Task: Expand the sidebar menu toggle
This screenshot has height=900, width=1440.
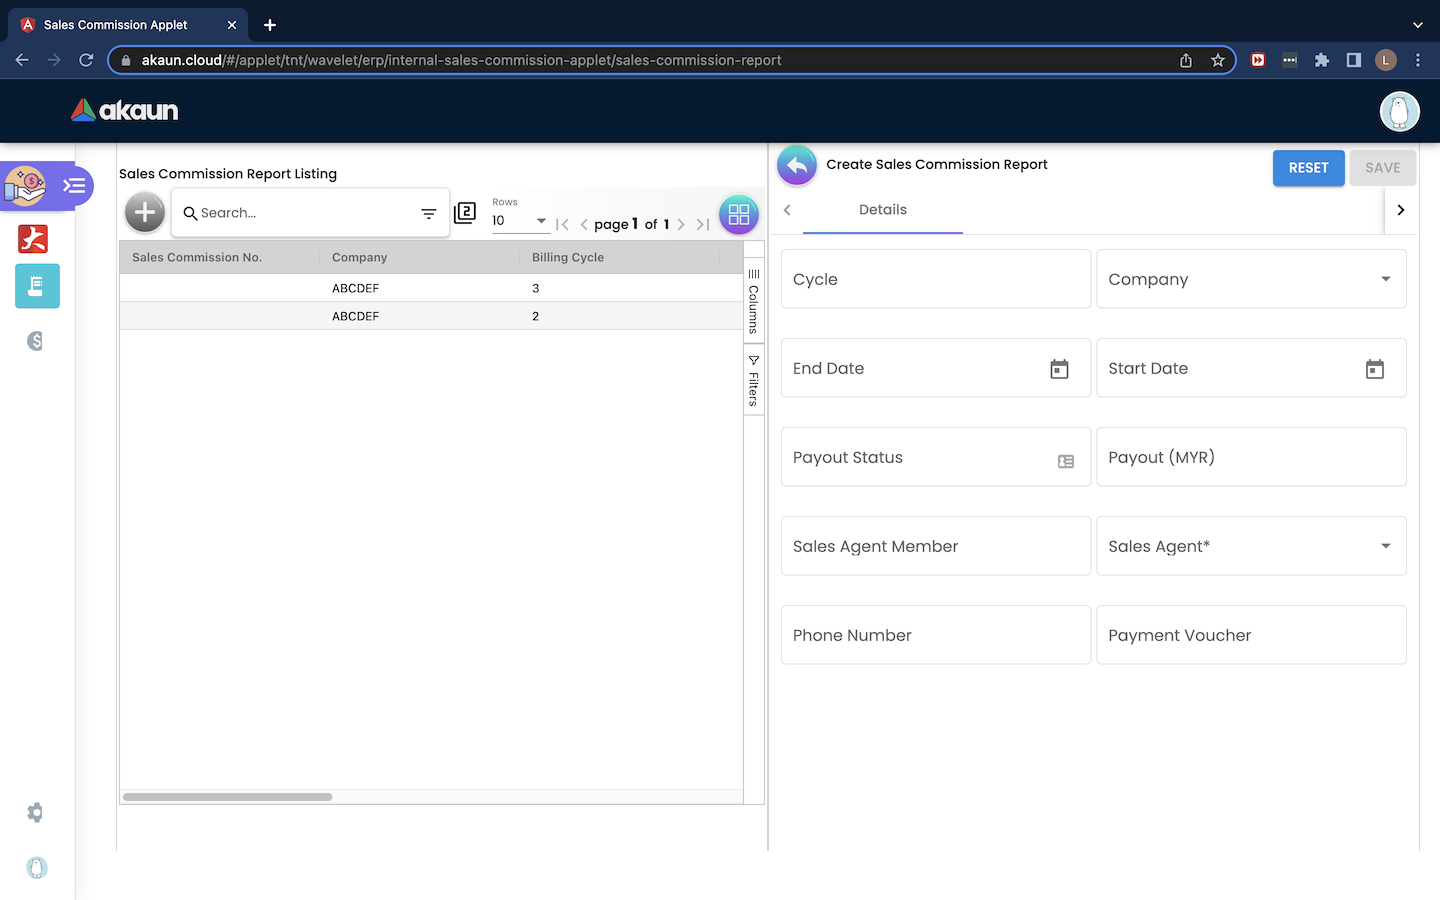Action: click(x=75, y=186)
